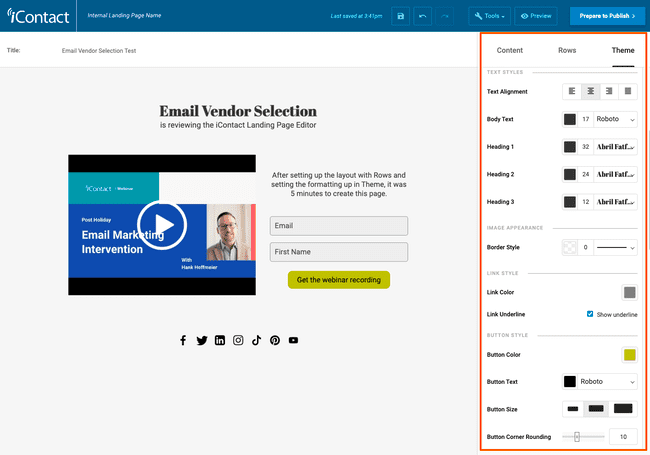Screen dimensions: 650x455
Task: Click the TikTok social icon
Action: [x=256, y=340]
